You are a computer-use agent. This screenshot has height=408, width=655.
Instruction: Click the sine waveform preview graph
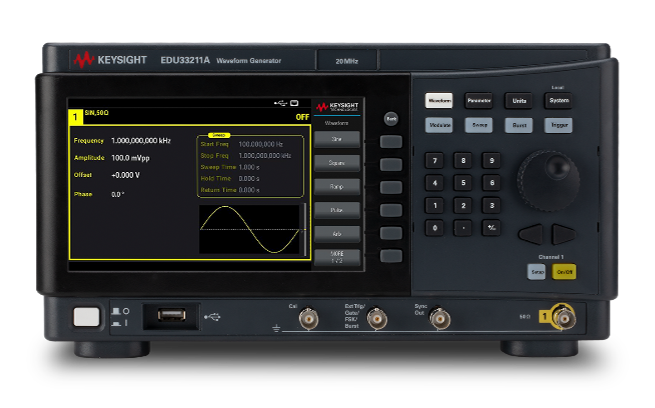(x=250, y=229)
